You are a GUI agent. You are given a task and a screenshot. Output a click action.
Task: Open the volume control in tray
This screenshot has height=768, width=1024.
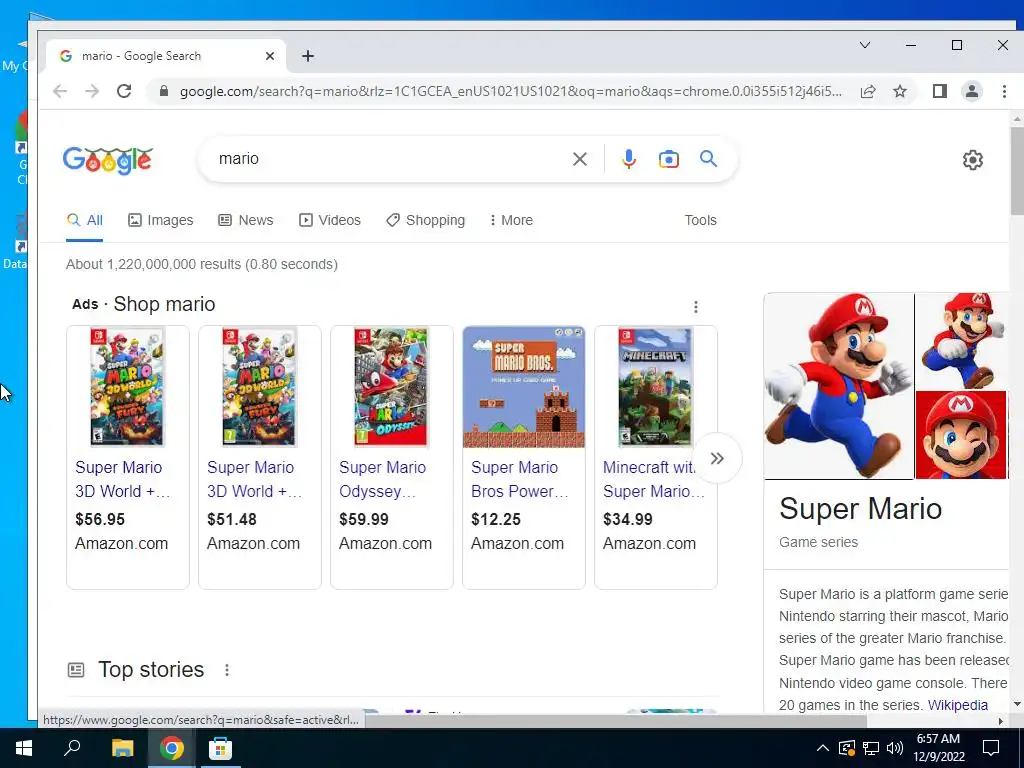(895, 748)
